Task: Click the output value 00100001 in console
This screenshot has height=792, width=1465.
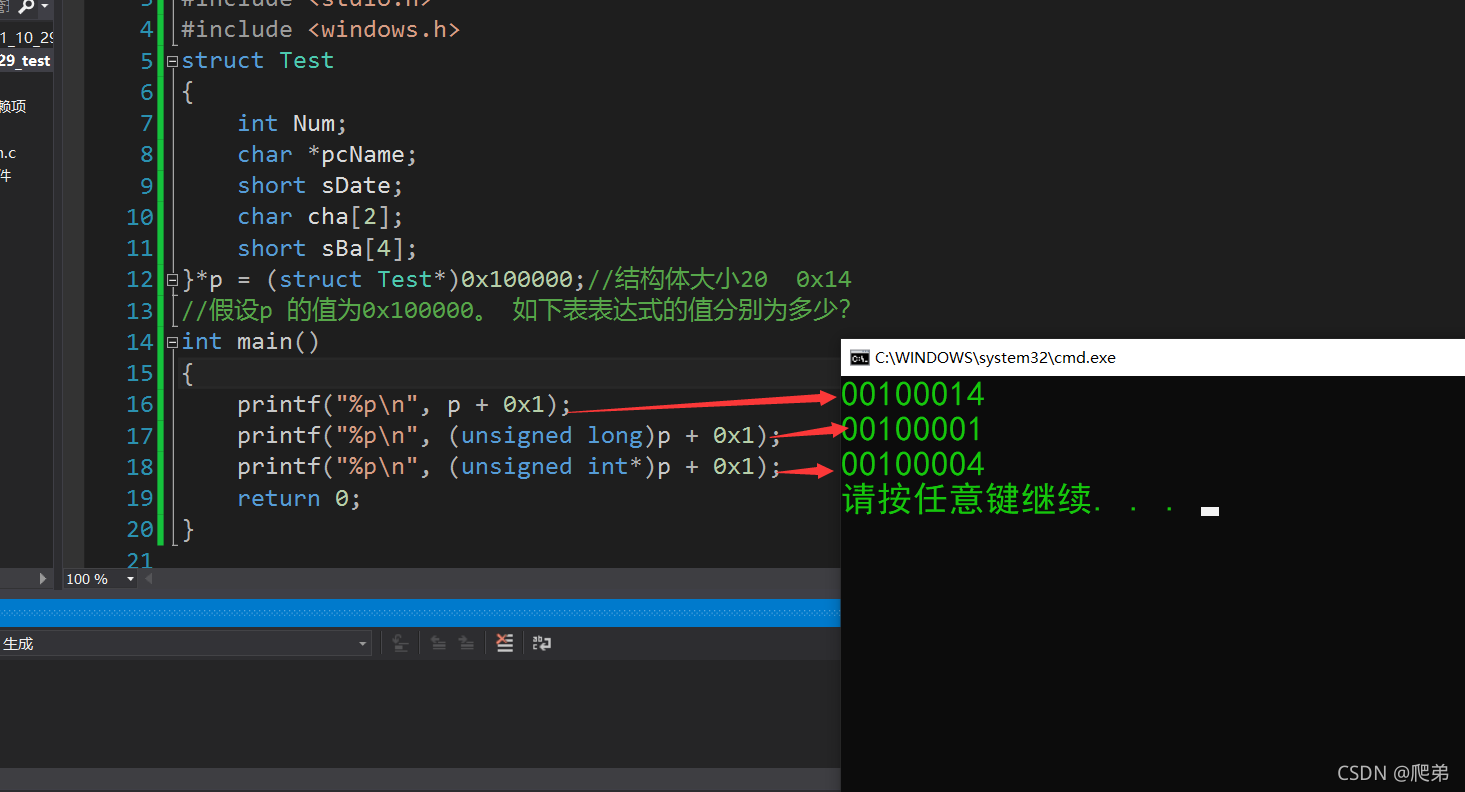Action: (x=912, y=430)
